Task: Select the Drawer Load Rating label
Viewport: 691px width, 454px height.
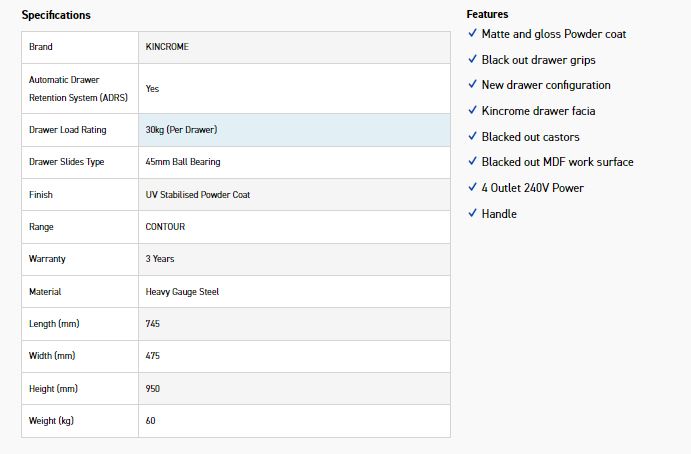Action: pyautogui.click(x=67, y=130)
